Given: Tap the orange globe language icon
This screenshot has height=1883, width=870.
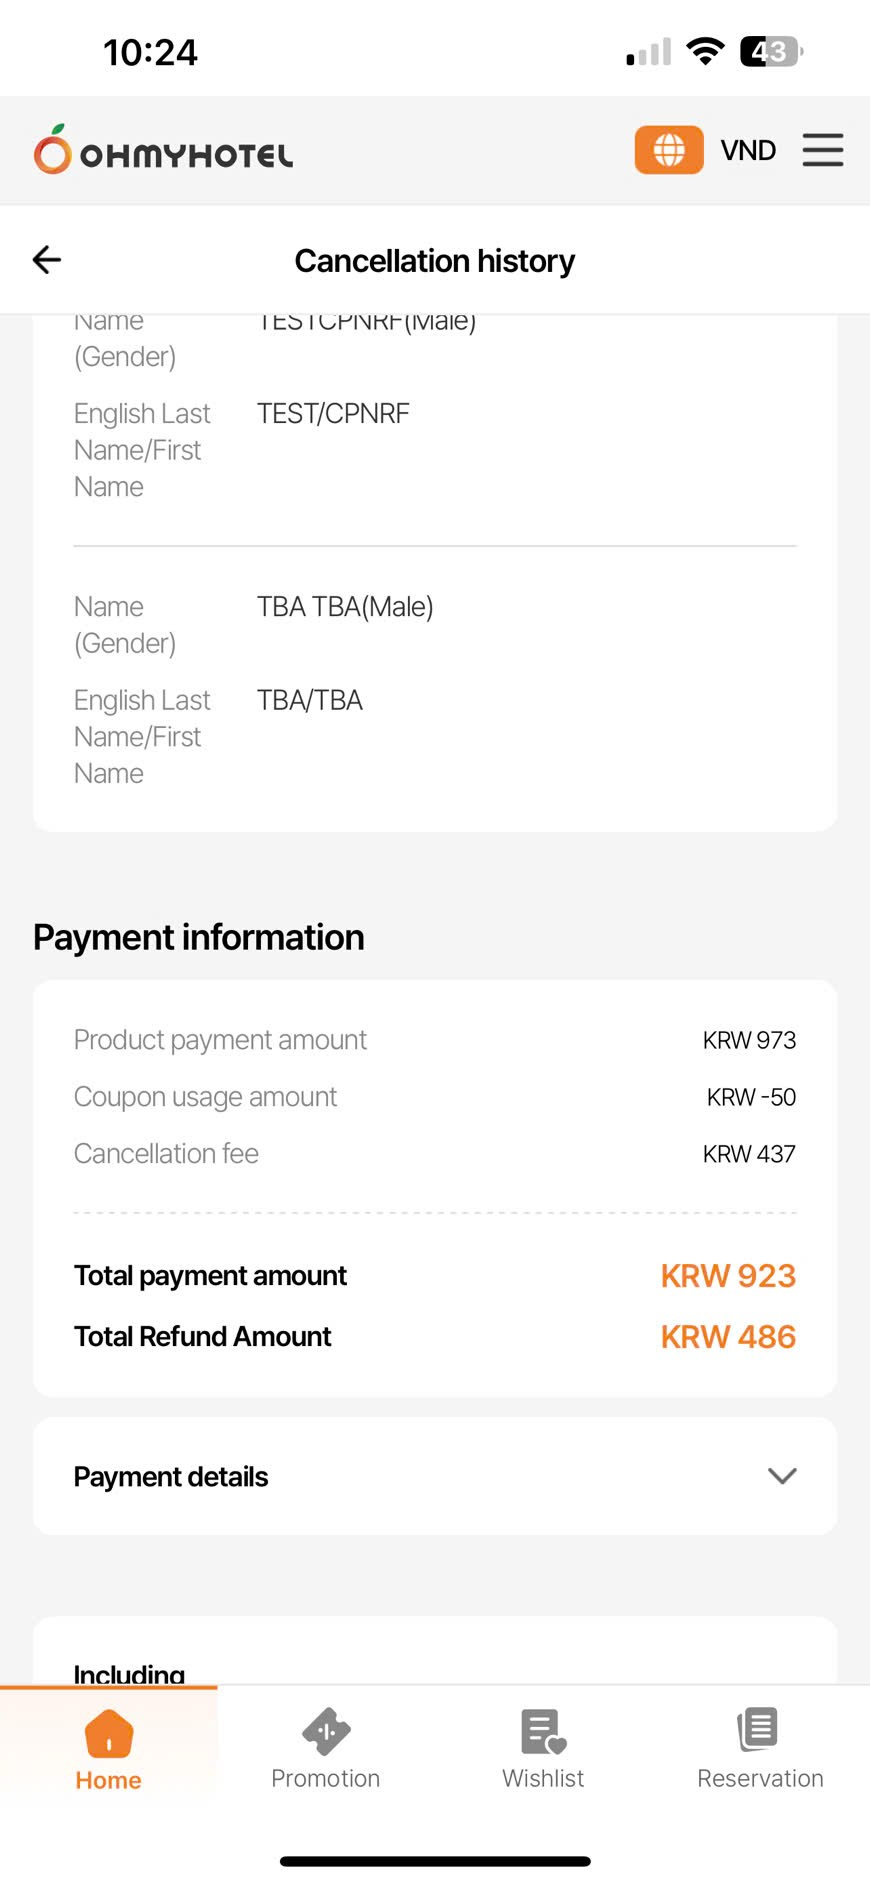Looking at the screenshot, I should (x=669, y=150).
